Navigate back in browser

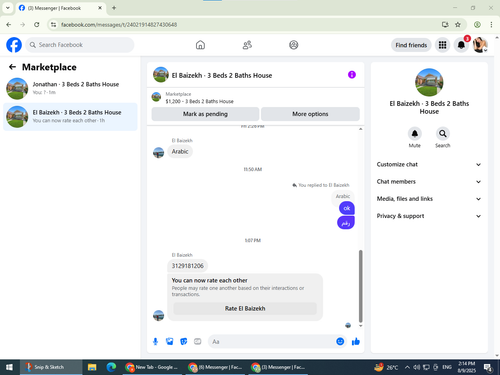coord(9,25)
